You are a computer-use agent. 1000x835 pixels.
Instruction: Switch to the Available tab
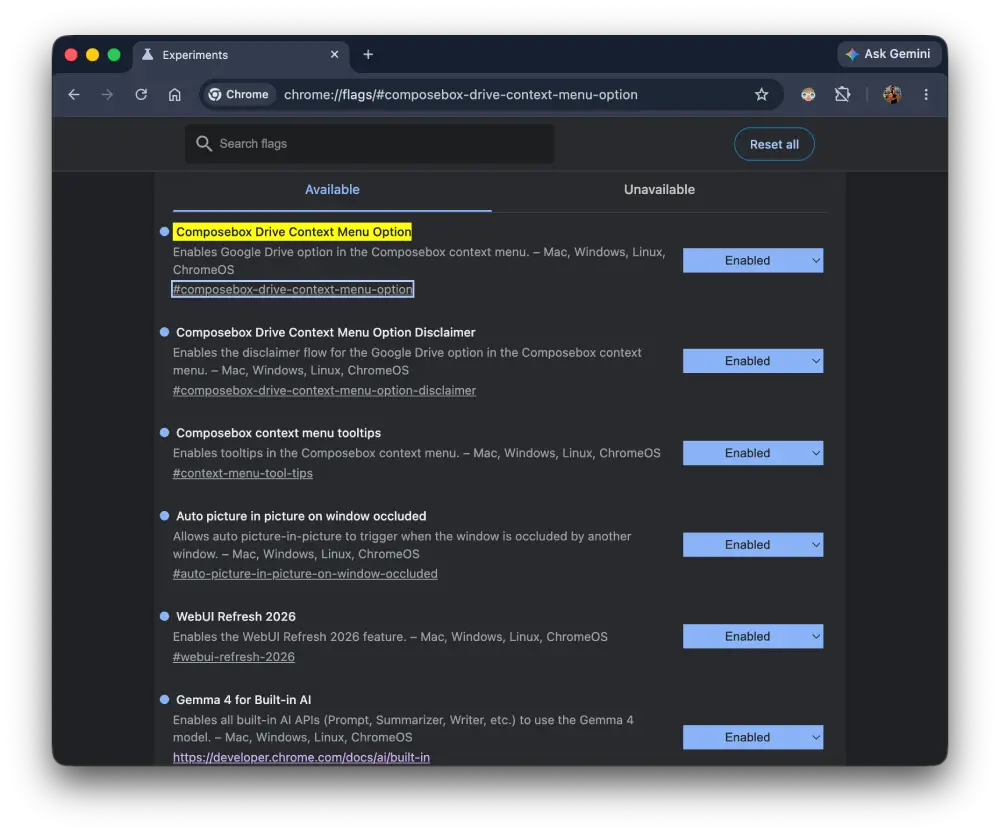click(332, 189)
